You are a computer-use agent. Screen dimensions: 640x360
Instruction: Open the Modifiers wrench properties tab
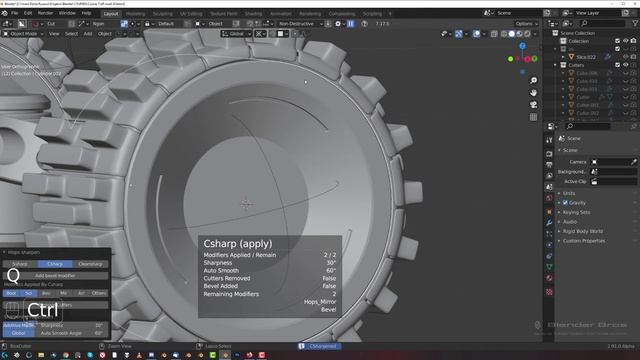(x=549, y=223)
